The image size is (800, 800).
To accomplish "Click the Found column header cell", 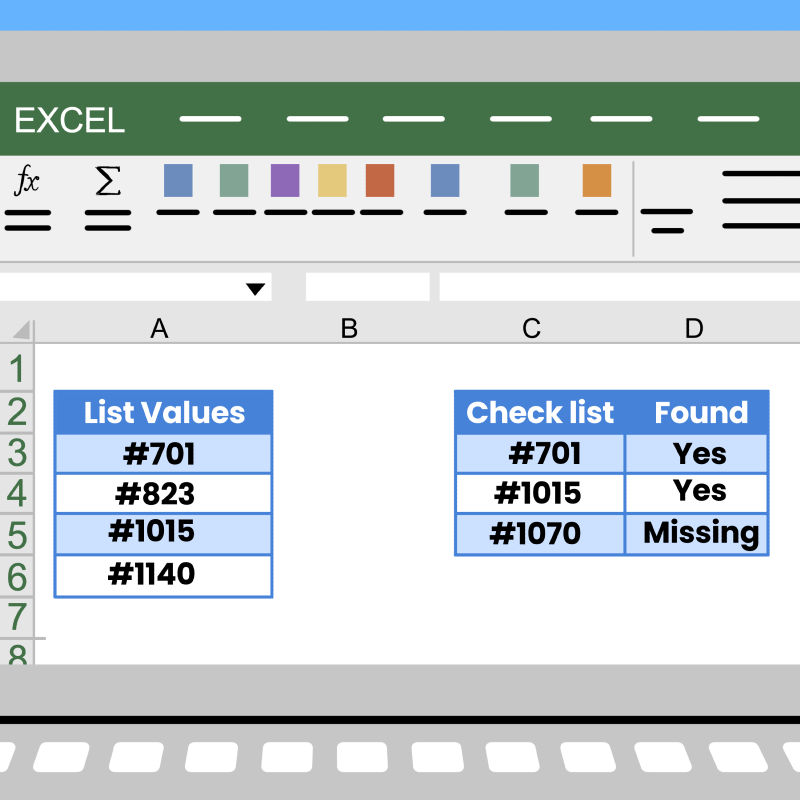I will 699,412.
